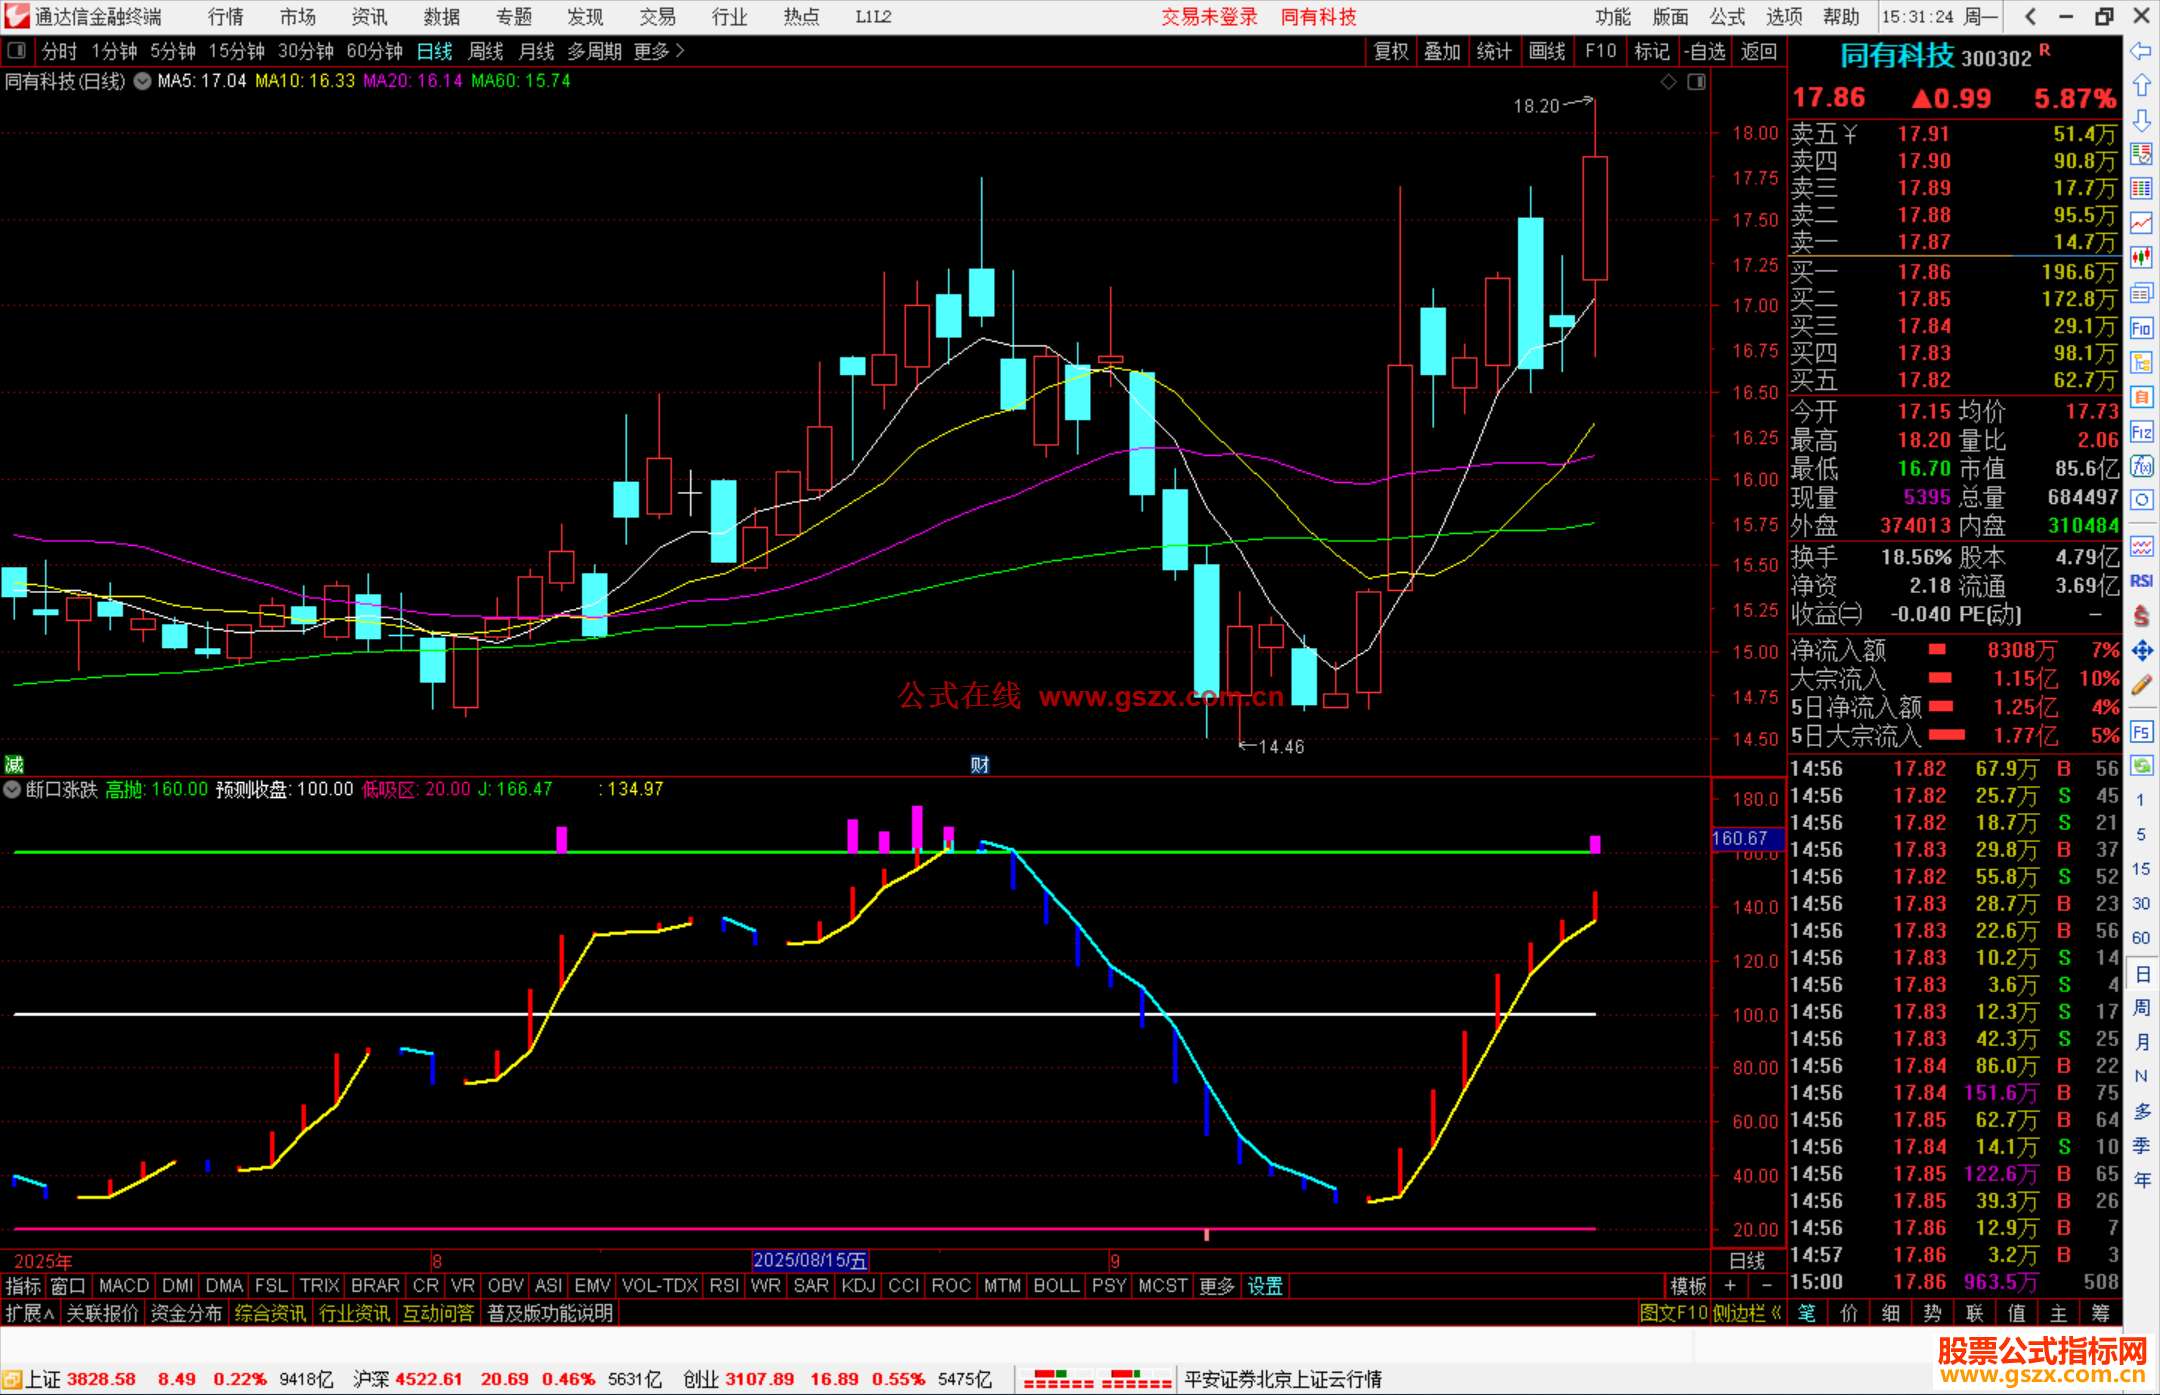Open 更多 indicators list in indicator bar
The image size is (2160, 1395).
pos(1217,1286)
